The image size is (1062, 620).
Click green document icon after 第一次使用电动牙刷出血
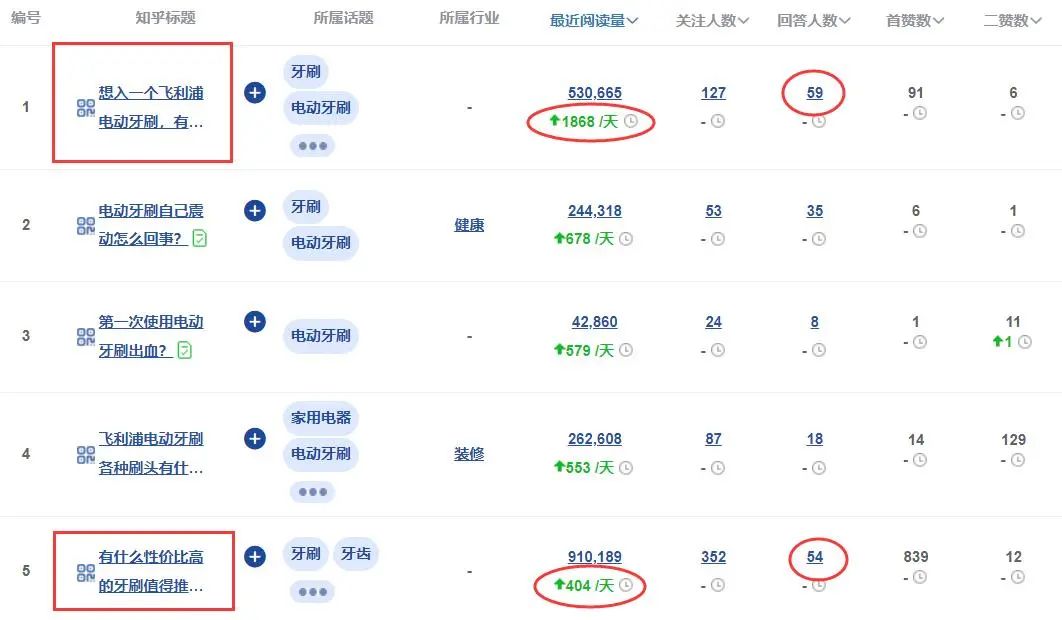click(x=184, y=350)
